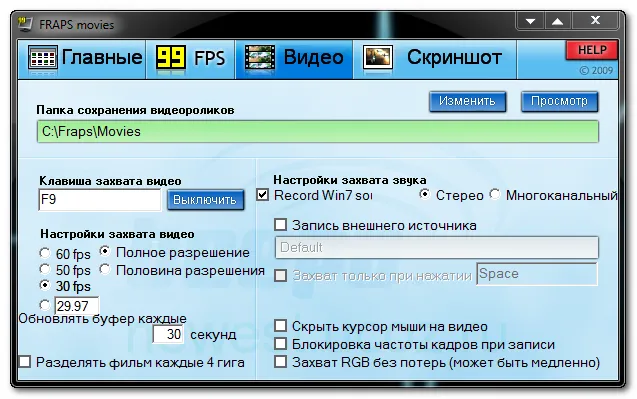Image resolution: width=637 pixels, height=399 pixels.
Task: Select the Видео tab
Action: point(294,58)
